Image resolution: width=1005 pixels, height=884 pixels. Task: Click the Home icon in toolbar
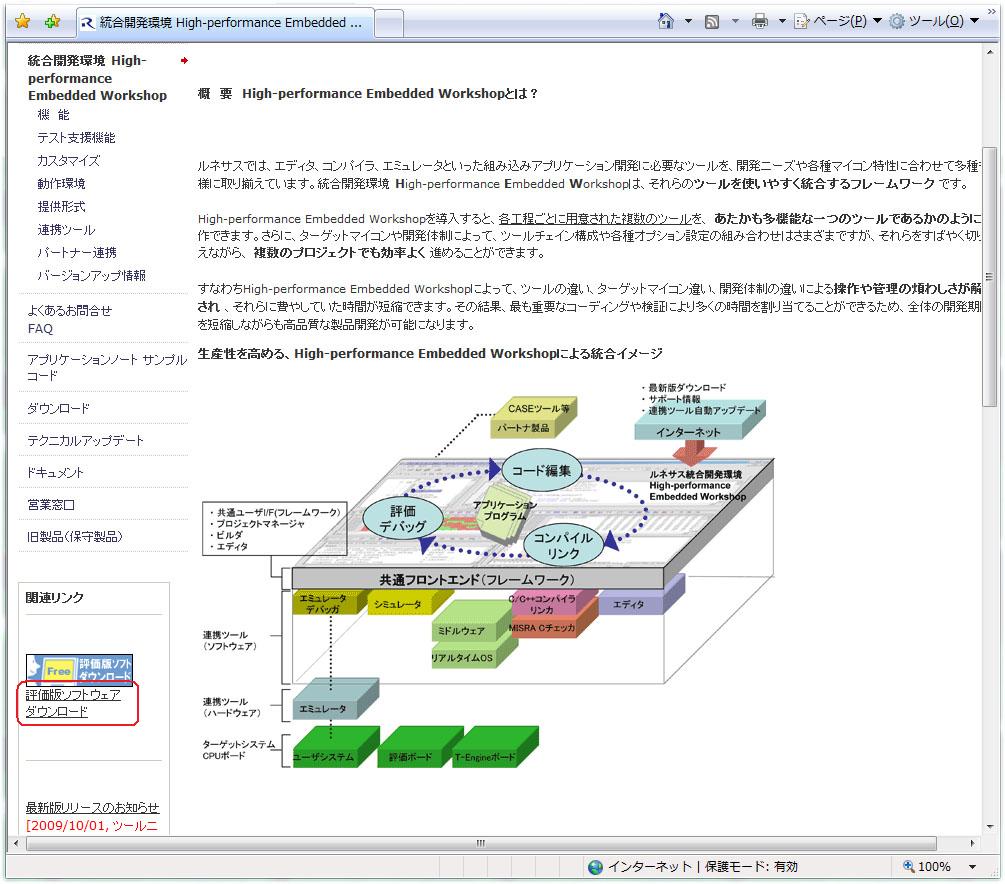coord(666,21)
